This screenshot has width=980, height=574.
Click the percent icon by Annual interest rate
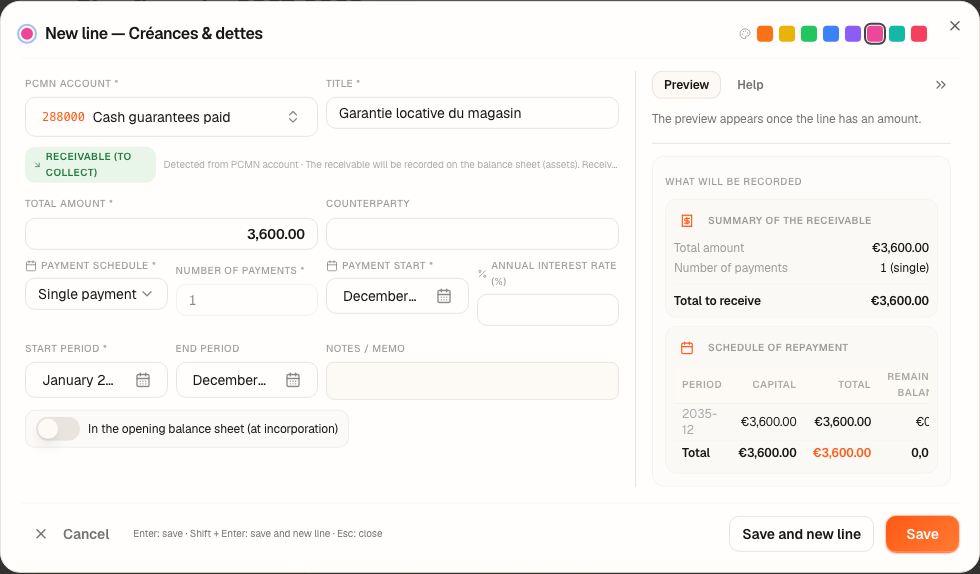coord(482,274)
